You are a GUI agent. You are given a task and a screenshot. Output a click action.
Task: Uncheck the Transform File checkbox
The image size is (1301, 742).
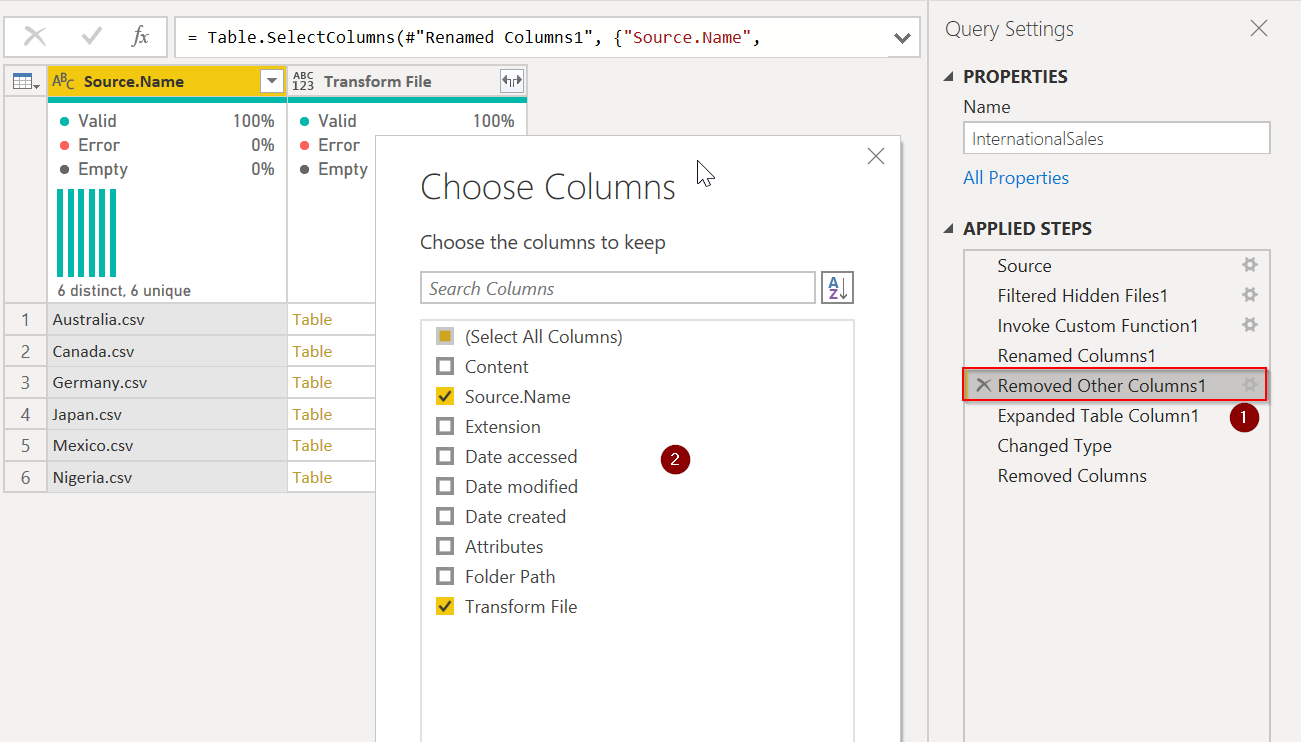pyautogui.click(x=445, y=607)
